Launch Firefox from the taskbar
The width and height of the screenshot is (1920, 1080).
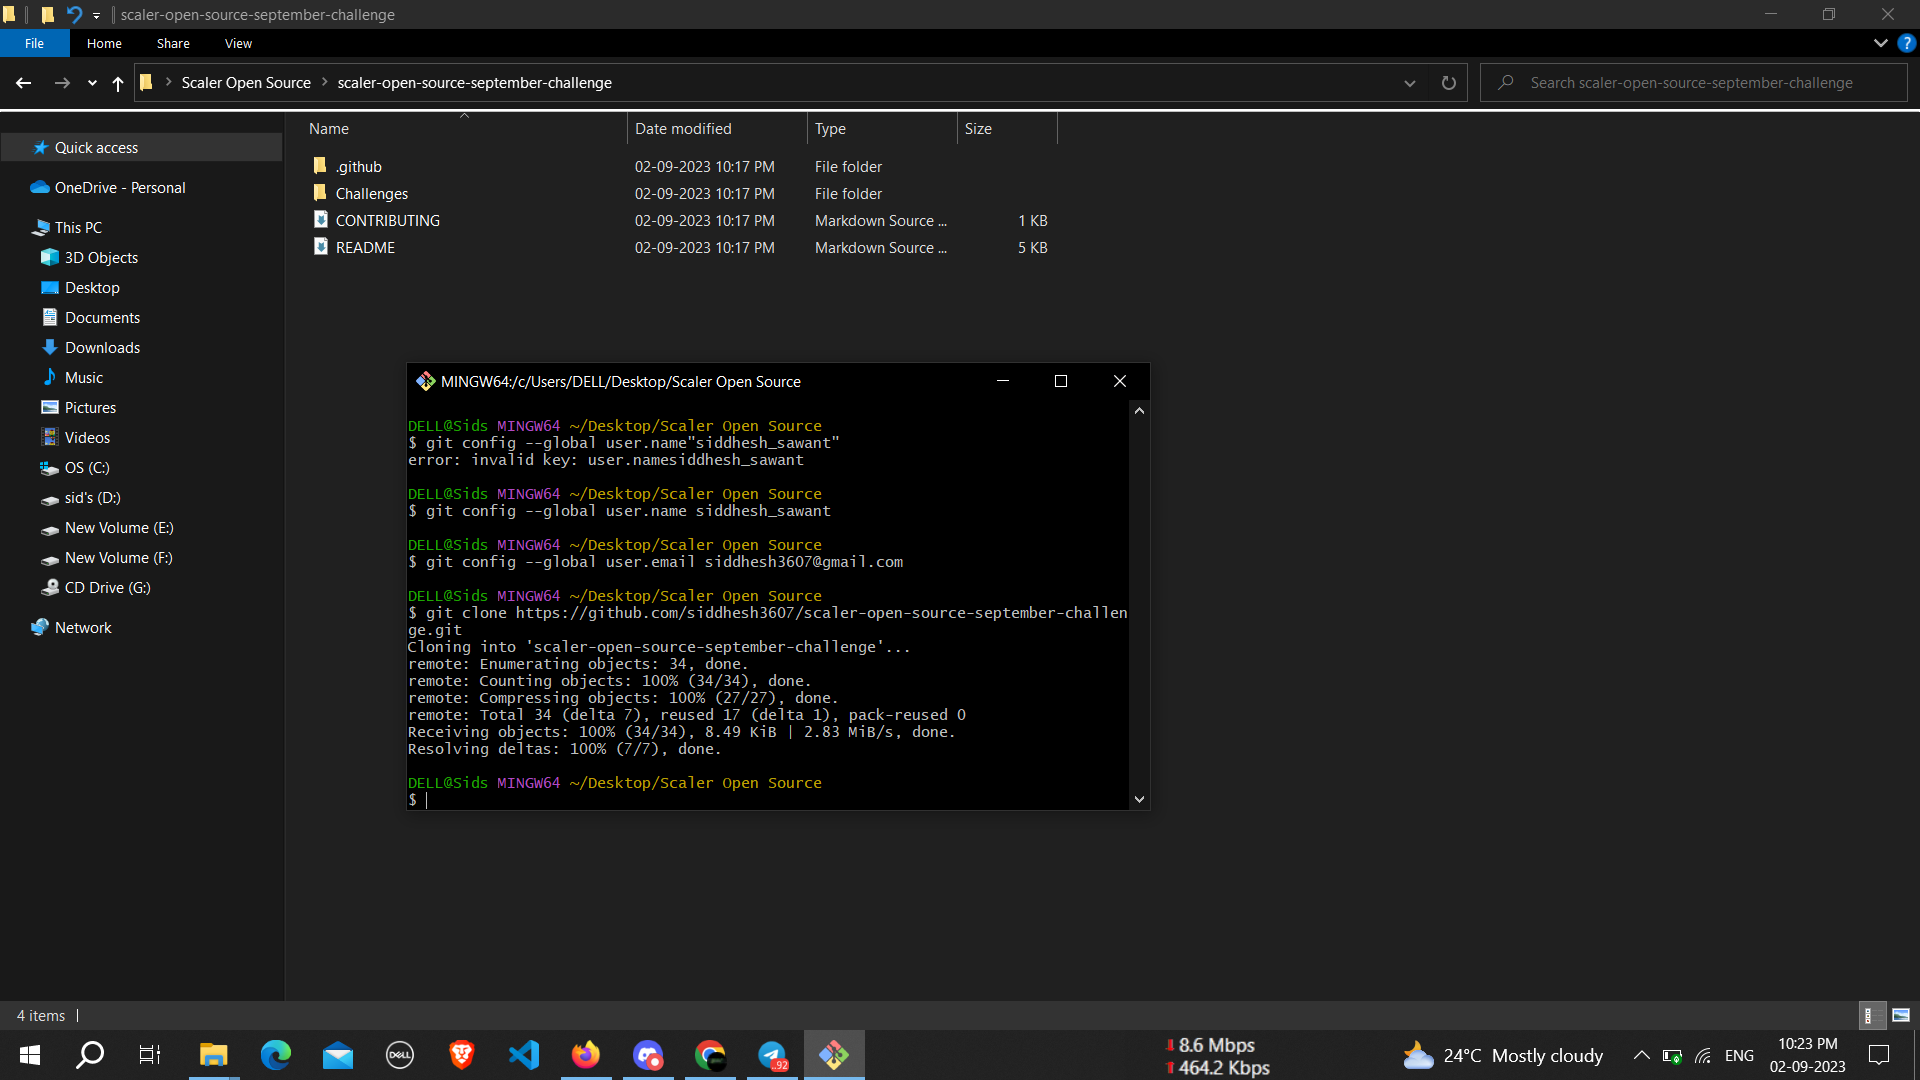point(586,1055)
